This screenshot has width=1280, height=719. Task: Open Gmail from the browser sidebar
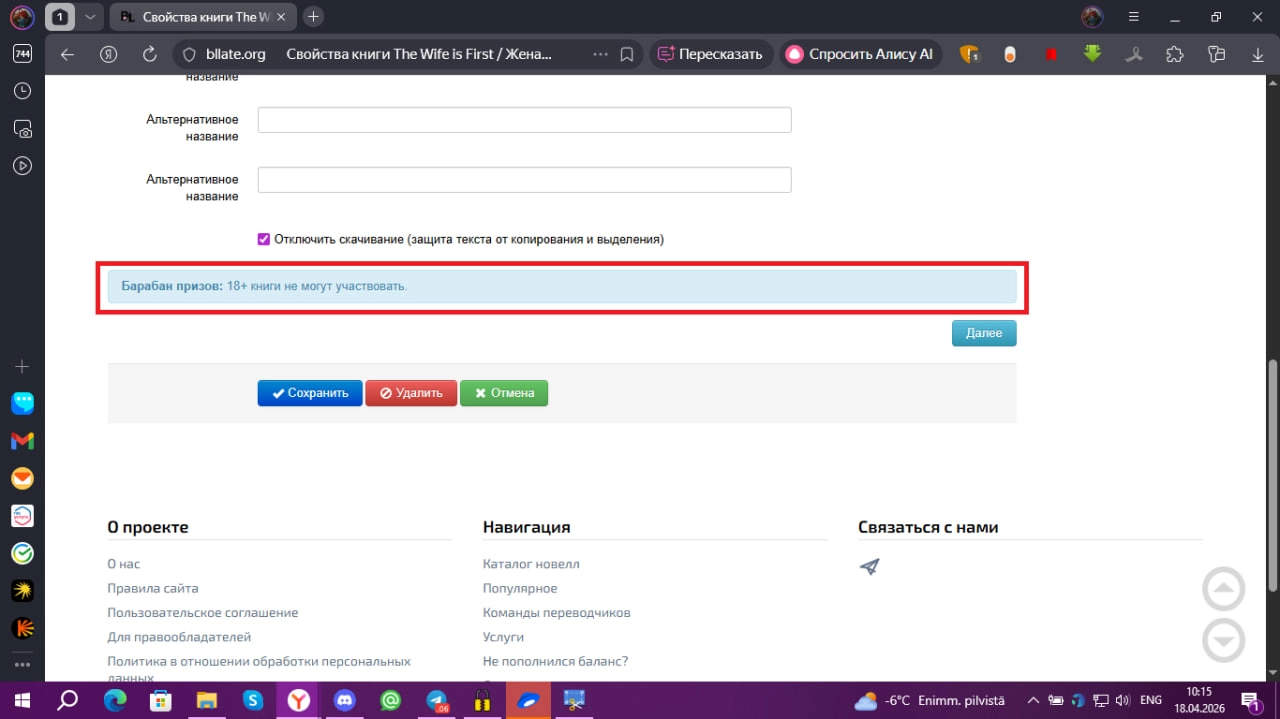(x=22, y=441)
